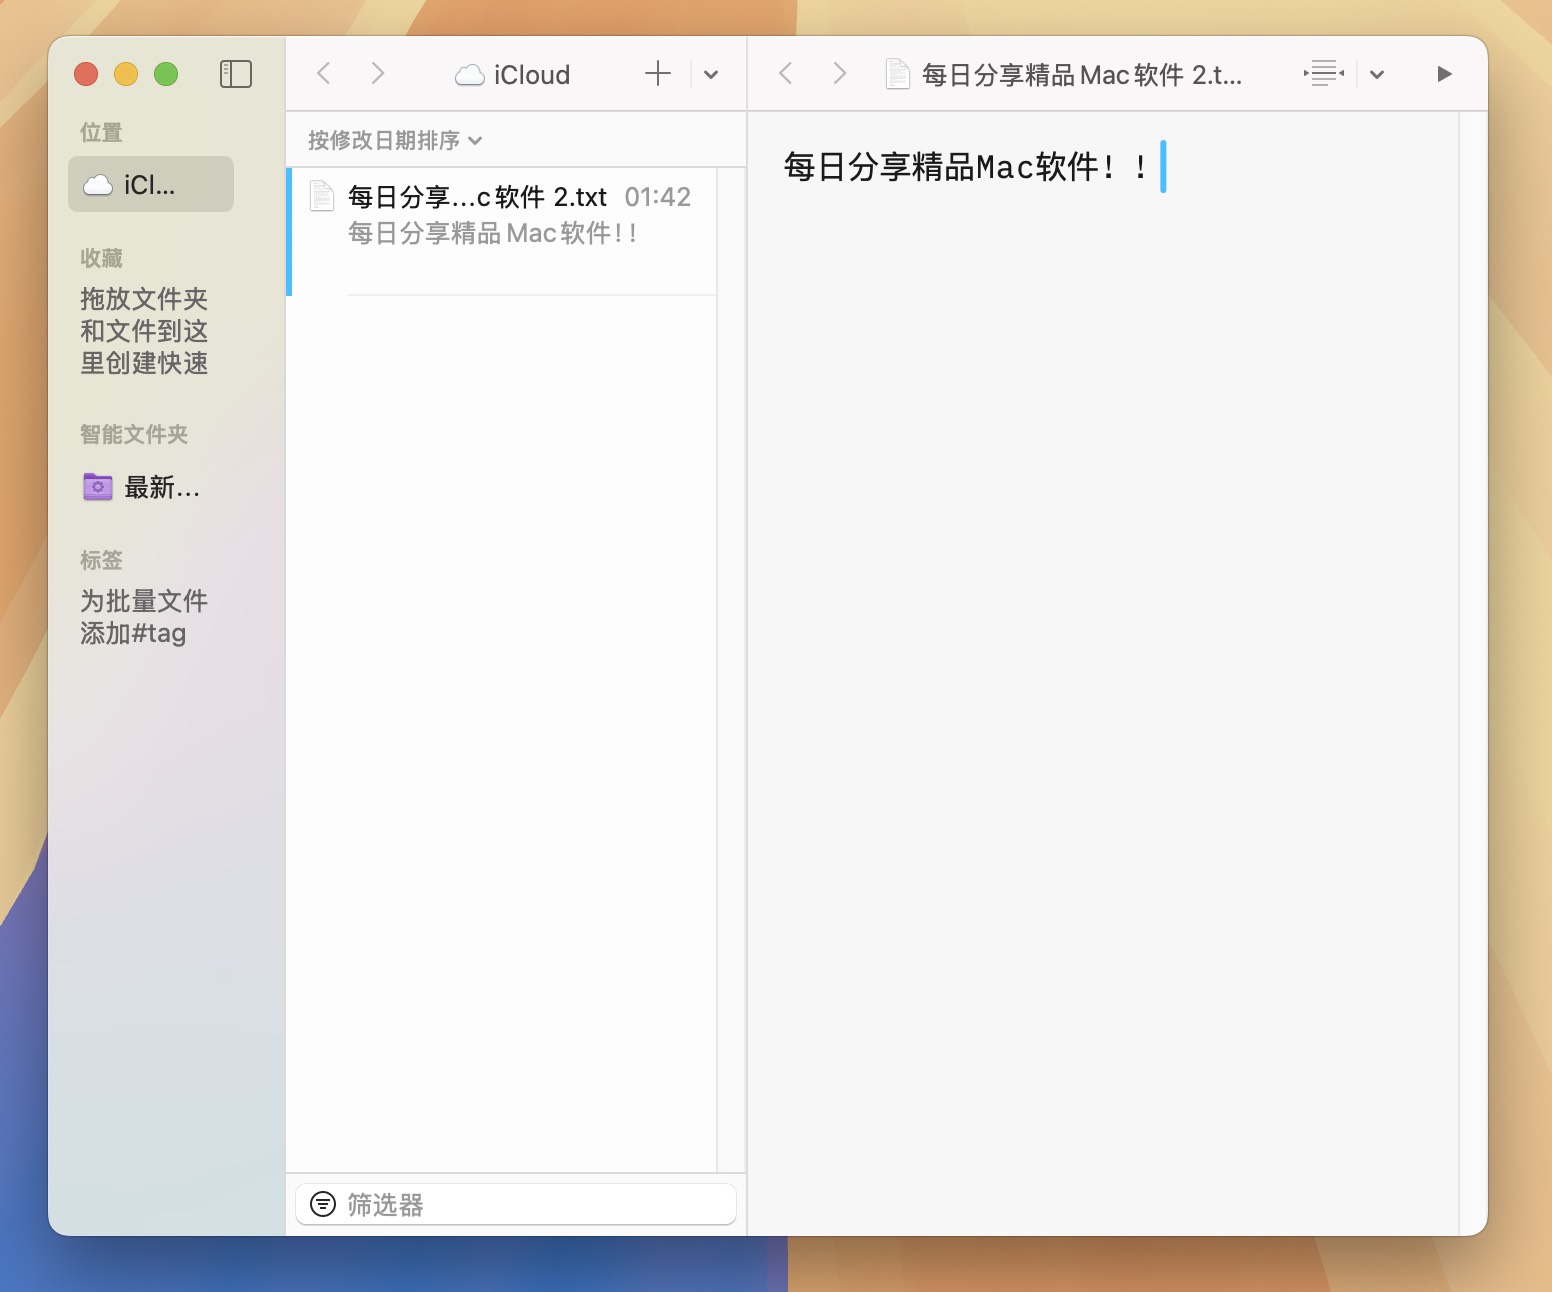Image resolution: width=1552 pixels, height=1292 pixels.
Task: Click the filter funnel icon in search field
Action: tap(323, 1204)
